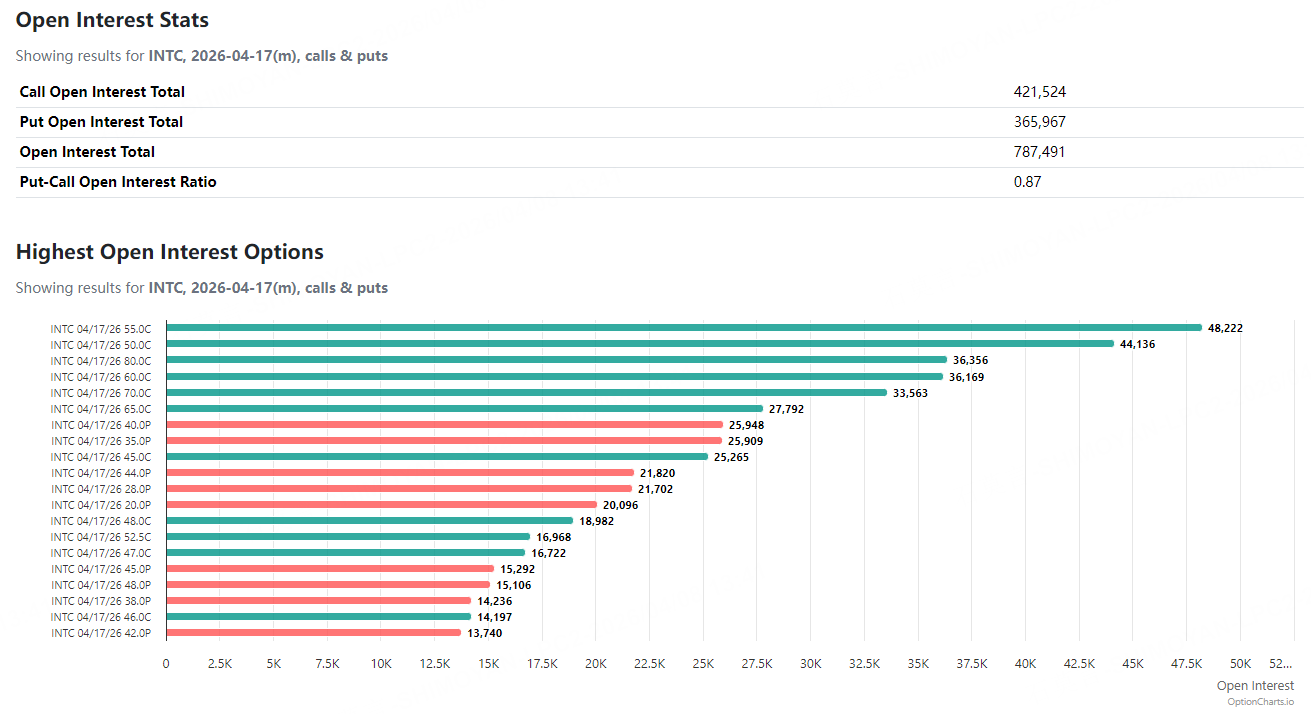Click the red 35.0P put bar
The width and height of the screenshot is (1311, 714).
click(444, 440)
